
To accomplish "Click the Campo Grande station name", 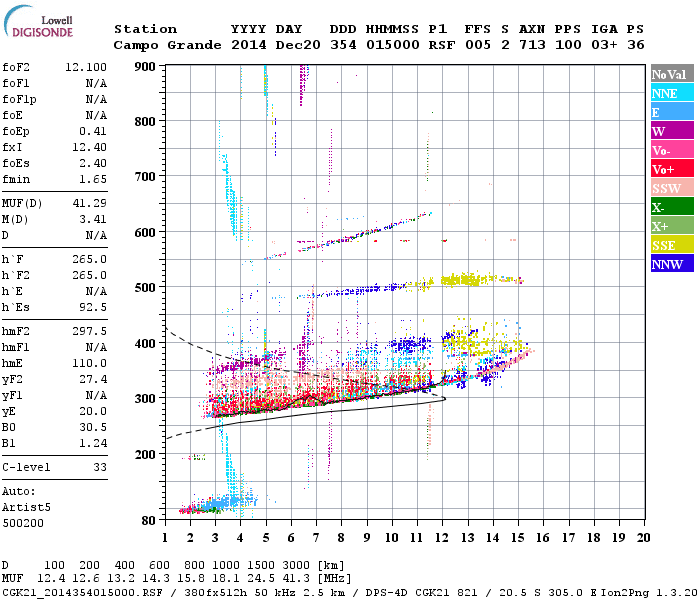I will click(167, 45).
